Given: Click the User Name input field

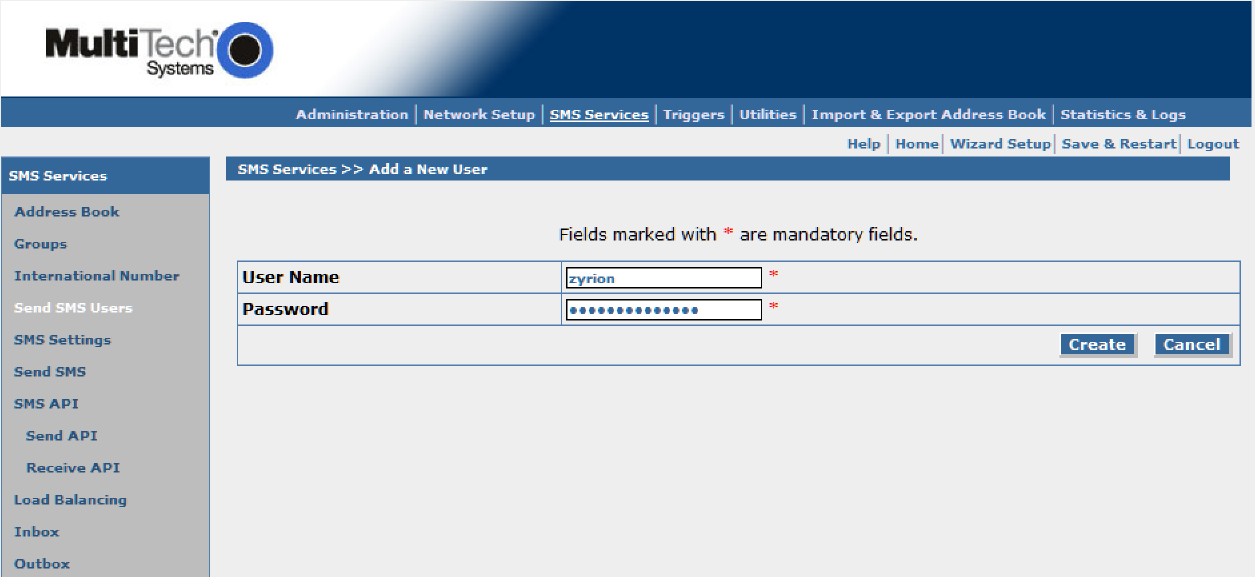Looking at the screenshot, I should click(x=663, y=278).
